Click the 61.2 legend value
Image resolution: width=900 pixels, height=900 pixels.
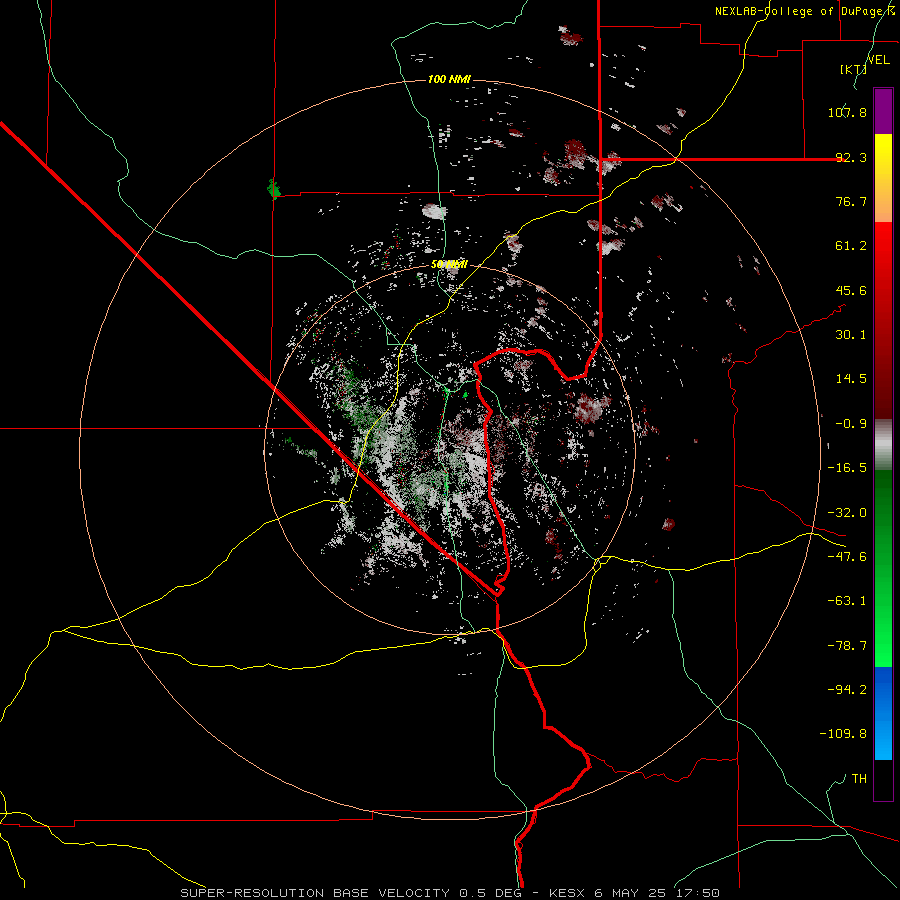[851, 246]
